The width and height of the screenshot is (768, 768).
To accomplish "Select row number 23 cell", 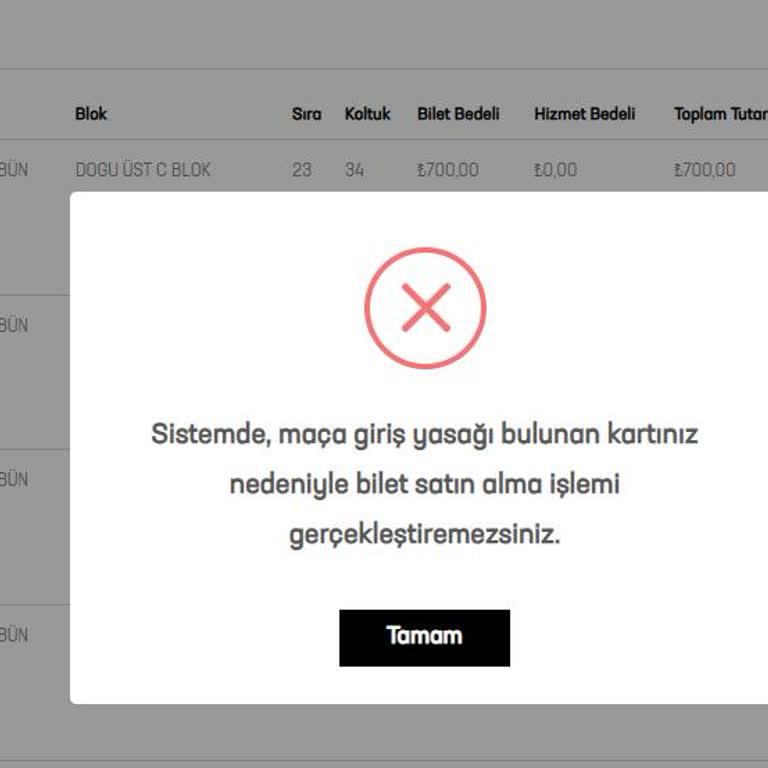I will 302,169.
